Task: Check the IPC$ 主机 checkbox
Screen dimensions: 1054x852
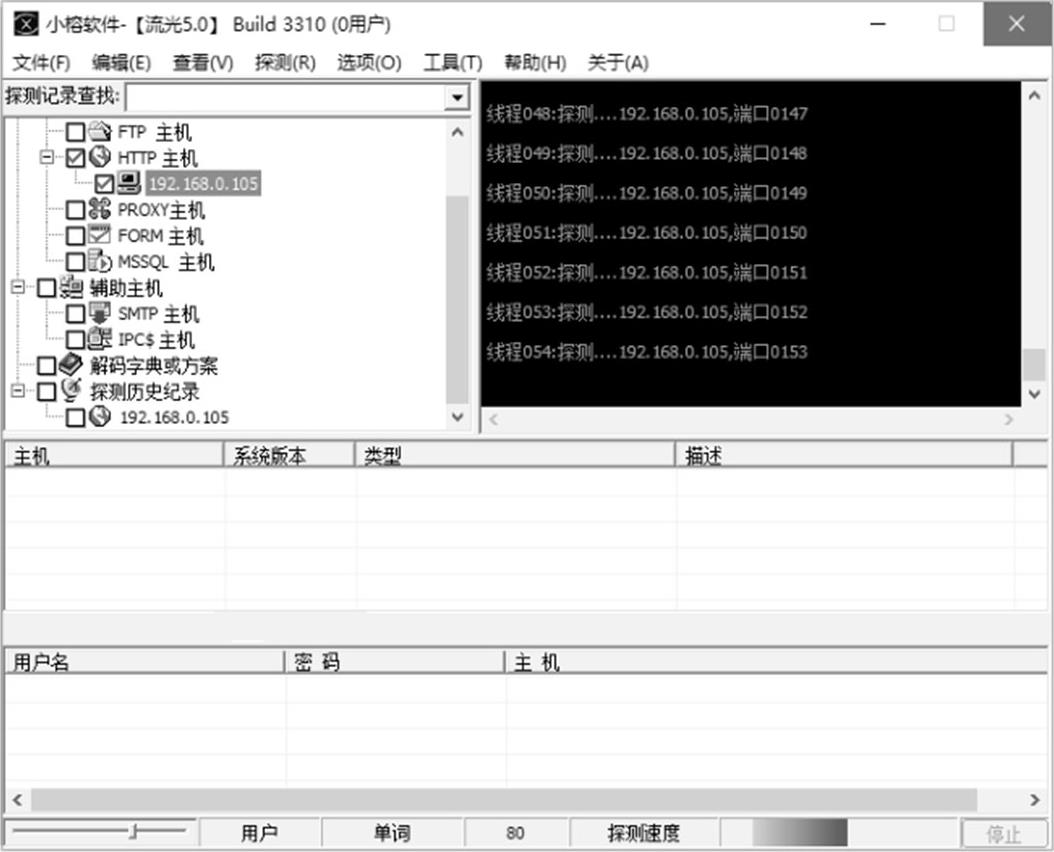Action: (75, 340)
